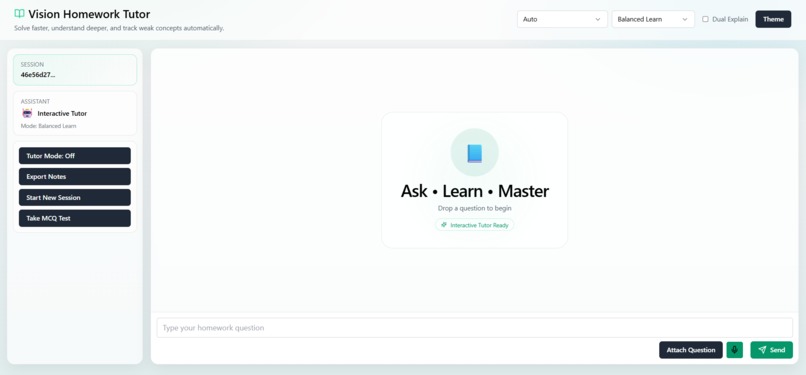Click the paper plane icon on Send
Viewport: 806px width, 375px height.
tap(762, 350)
